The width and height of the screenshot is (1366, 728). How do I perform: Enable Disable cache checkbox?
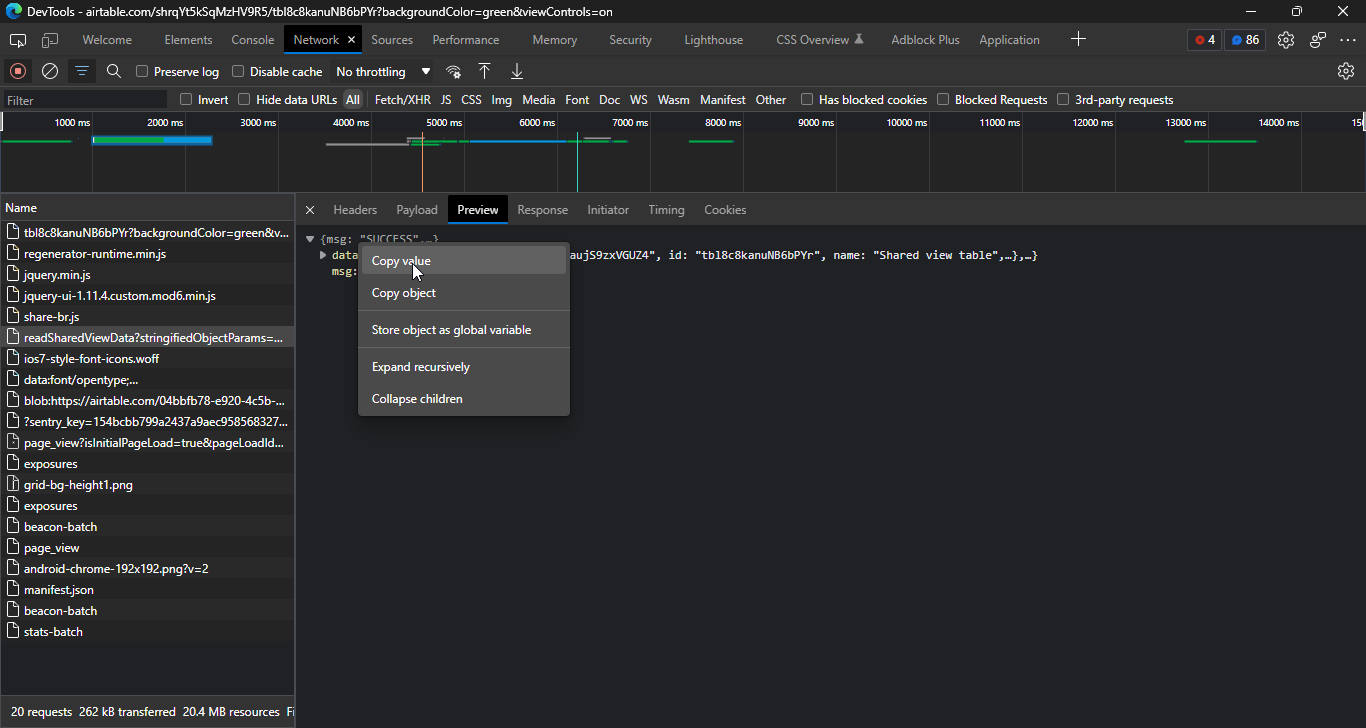pos(238,71)
